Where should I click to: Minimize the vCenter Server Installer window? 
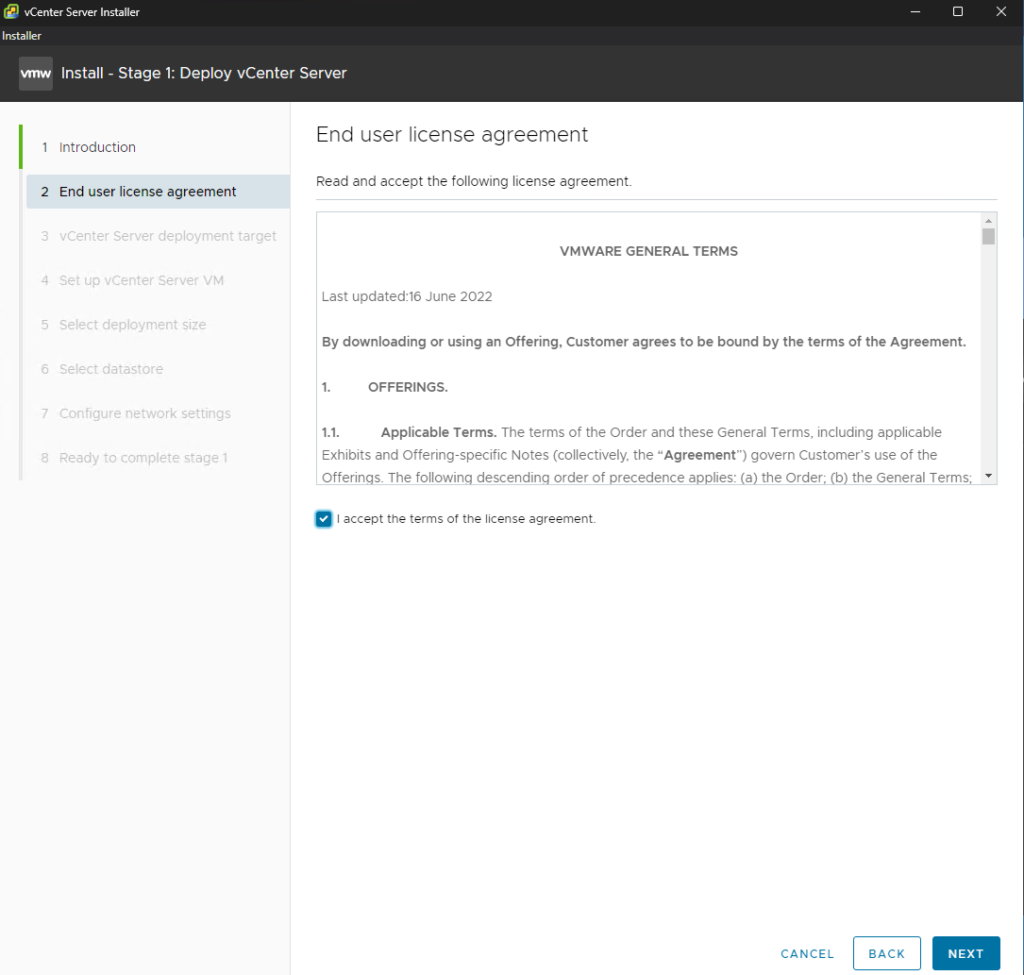click(x=914, y=12)
